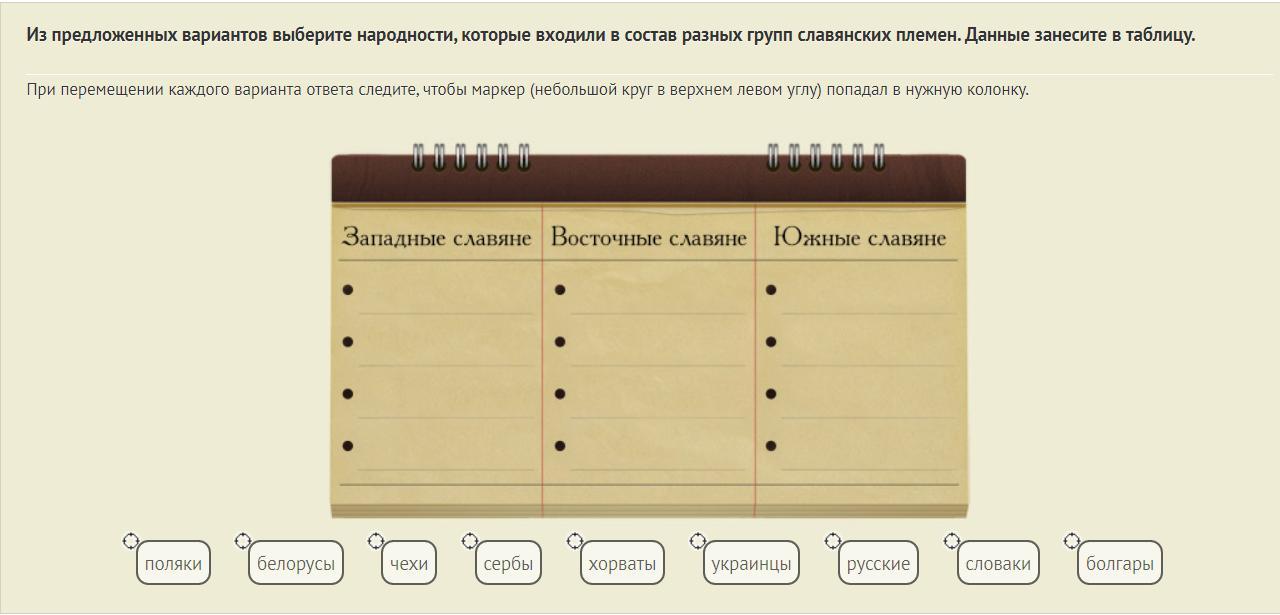This screenshot has height=615, width=1280.
Task: Select the белорусы answer tile
Action: [x=296, y=564]
